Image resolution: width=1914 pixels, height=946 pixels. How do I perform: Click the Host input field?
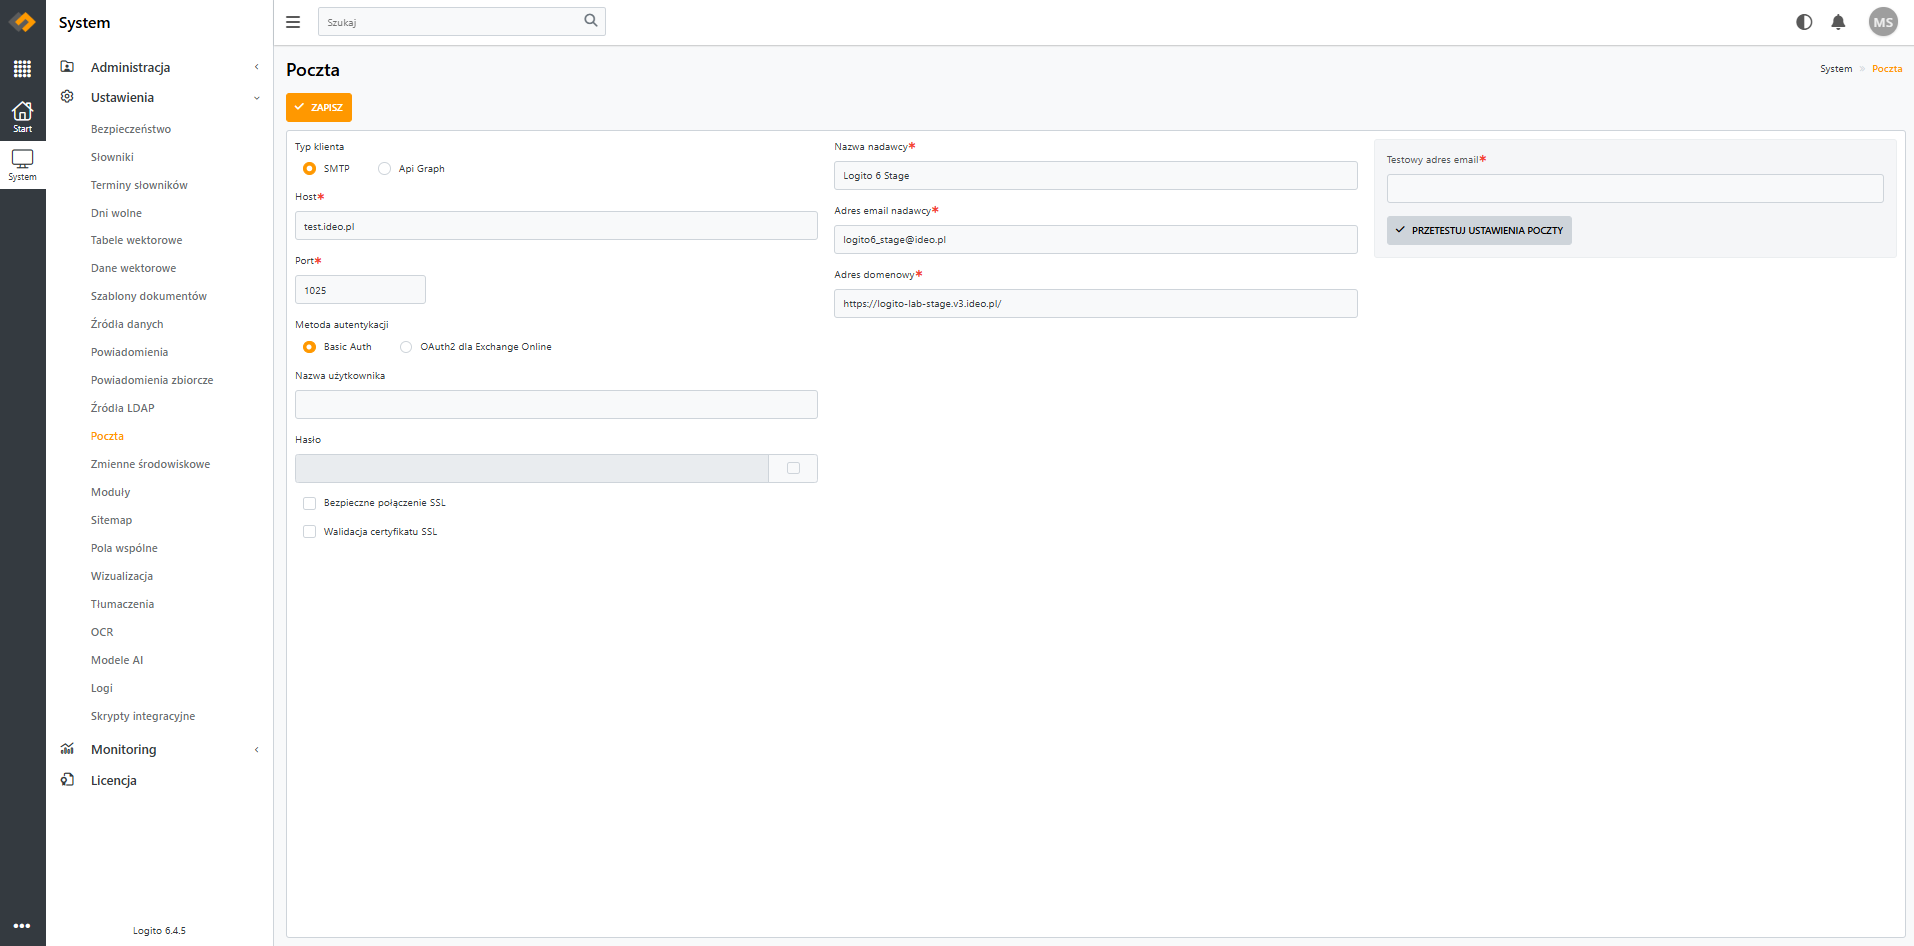click(x=556, y=226)
